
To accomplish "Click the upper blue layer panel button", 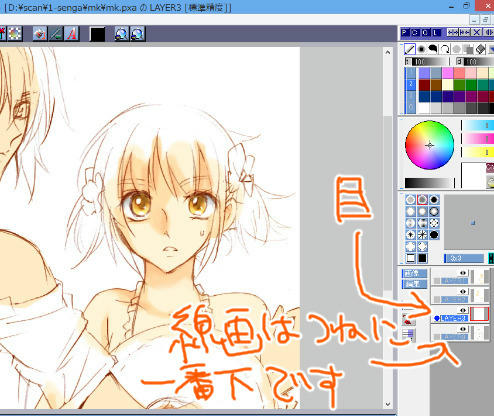I will 414,274.
